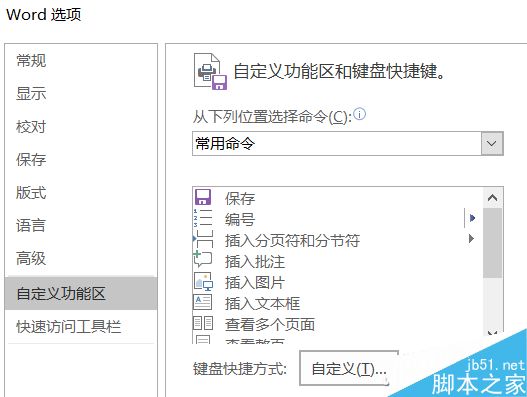Select the 语言 category
The image size is (527, 397).
[x=31, y=226]
